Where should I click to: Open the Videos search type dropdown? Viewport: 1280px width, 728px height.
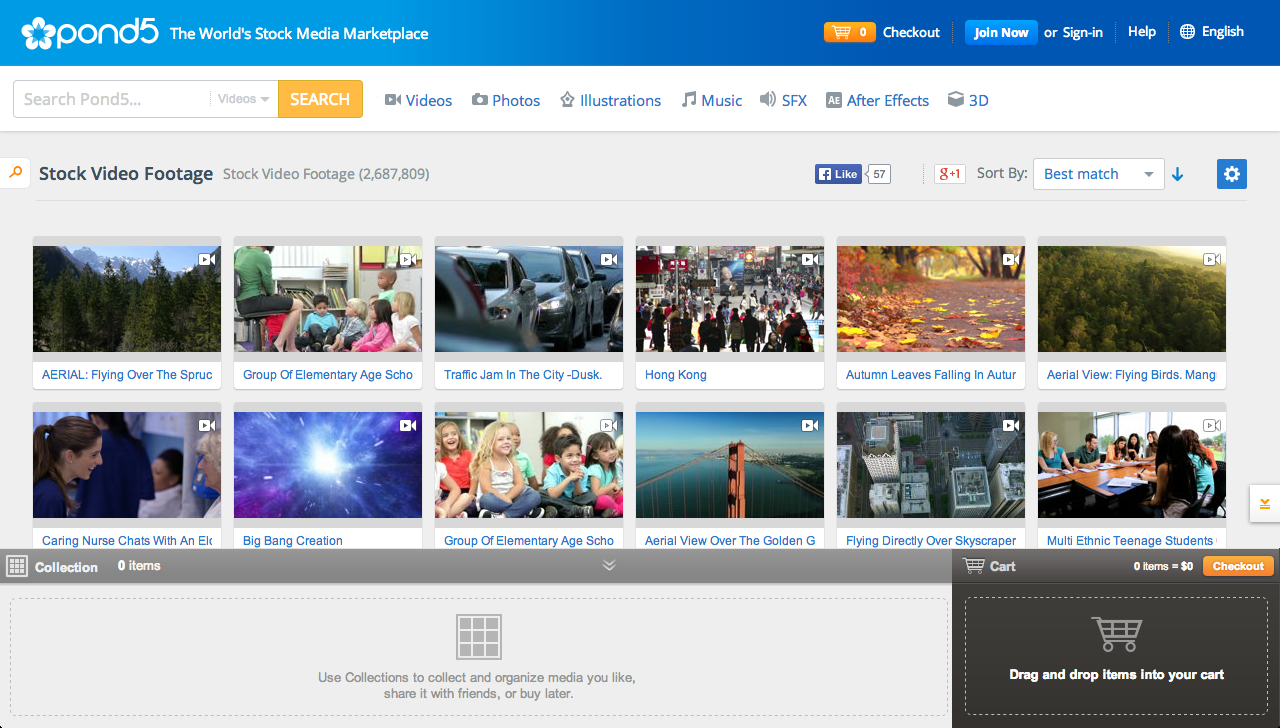pyautogui.click(x=241, y=98)
